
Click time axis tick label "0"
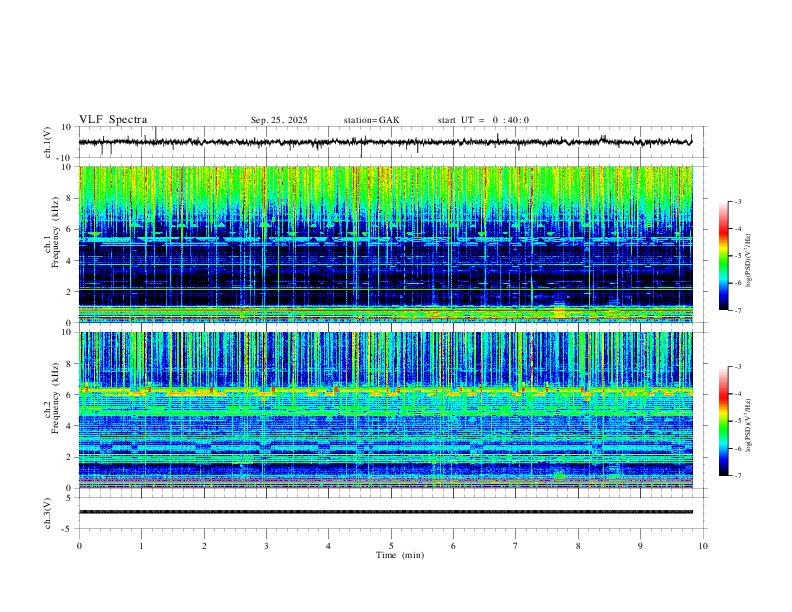79,546
